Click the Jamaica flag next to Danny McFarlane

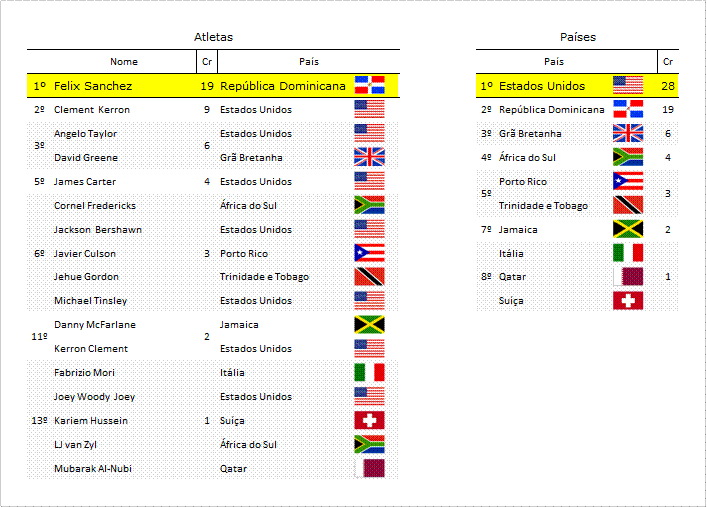[369, 324]
